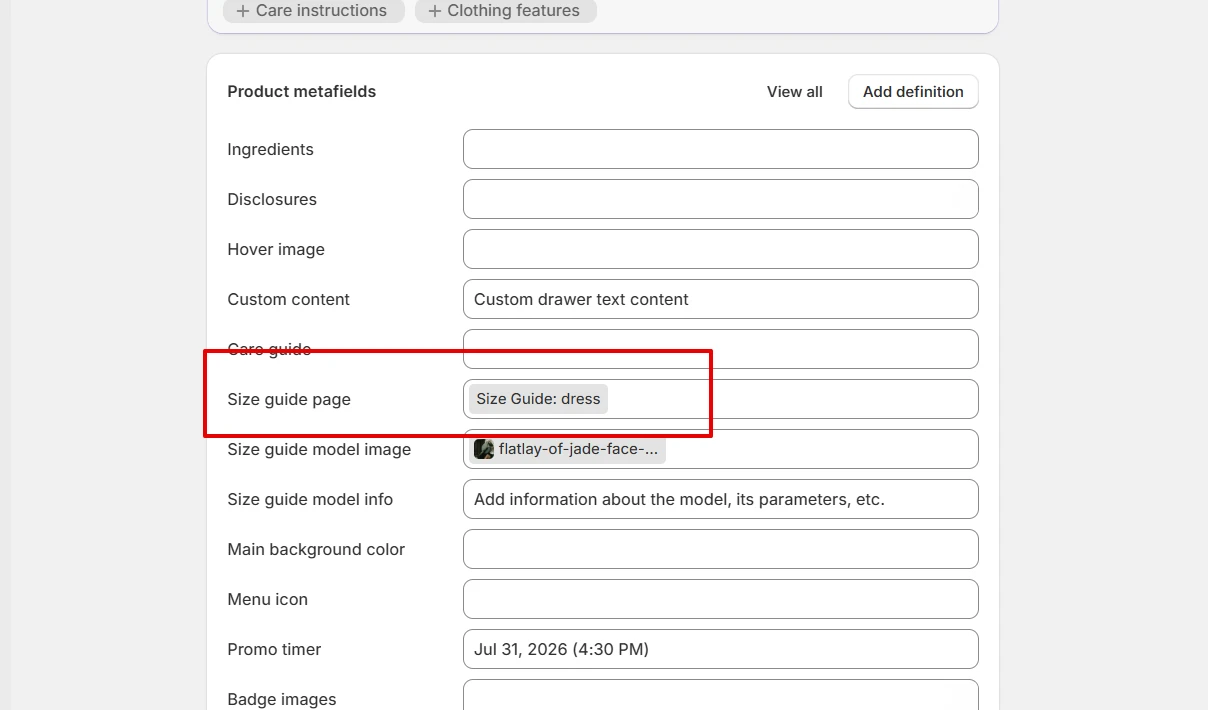Screen dimensions: 1208x710
Task: Click the plus icon beside Clothing features
Action: [x=435, y=11]
